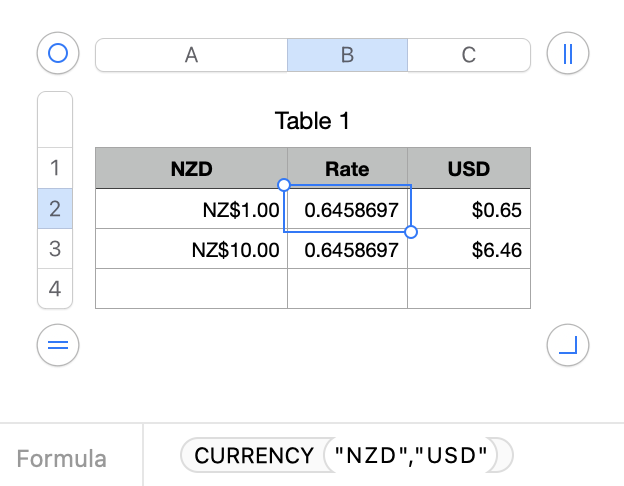Select the $0.65 USD cell
Viewport: 624px width, 486px height.
pos(469,209)
